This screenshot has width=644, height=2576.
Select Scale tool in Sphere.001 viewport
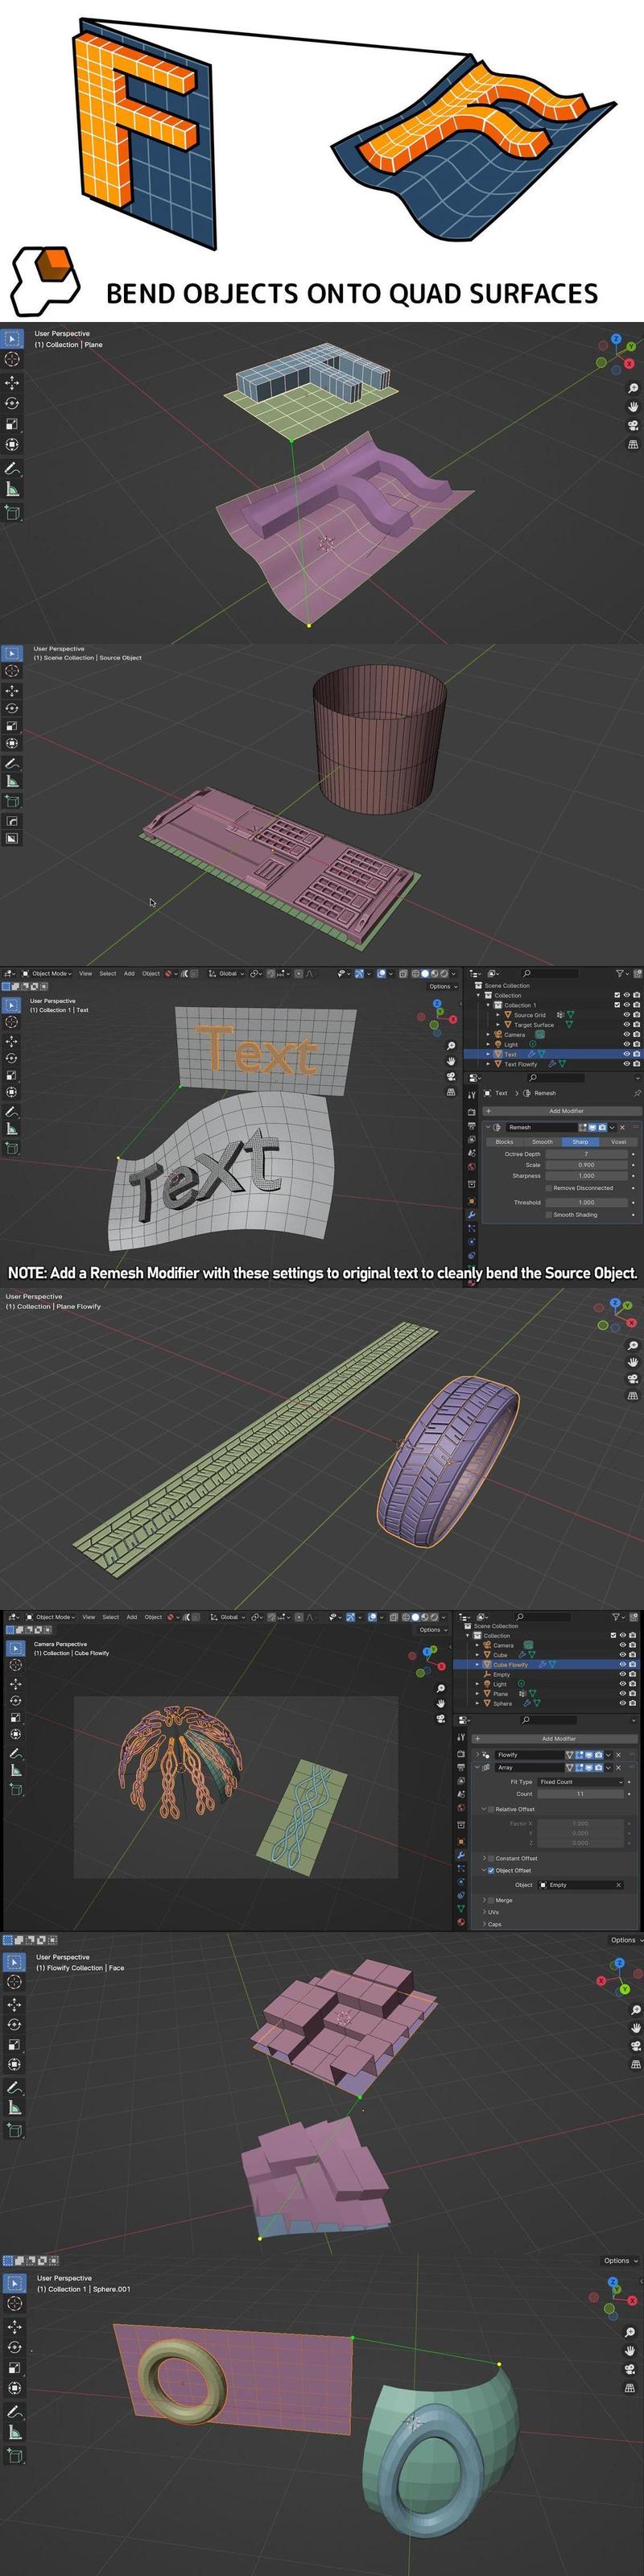point(14,2367)
